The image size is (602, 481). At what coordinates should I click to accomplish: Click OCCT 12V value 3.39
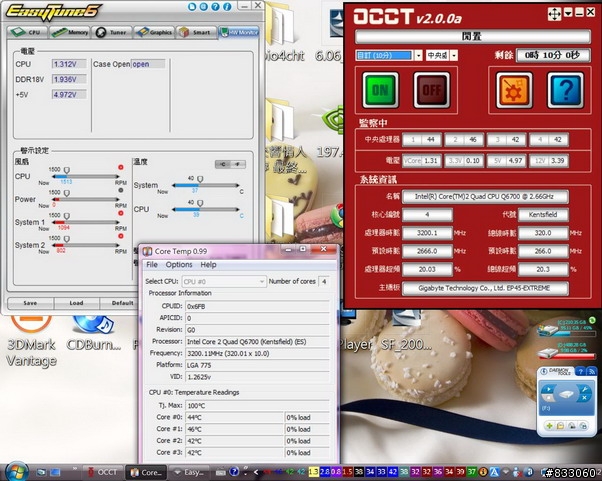558,160
